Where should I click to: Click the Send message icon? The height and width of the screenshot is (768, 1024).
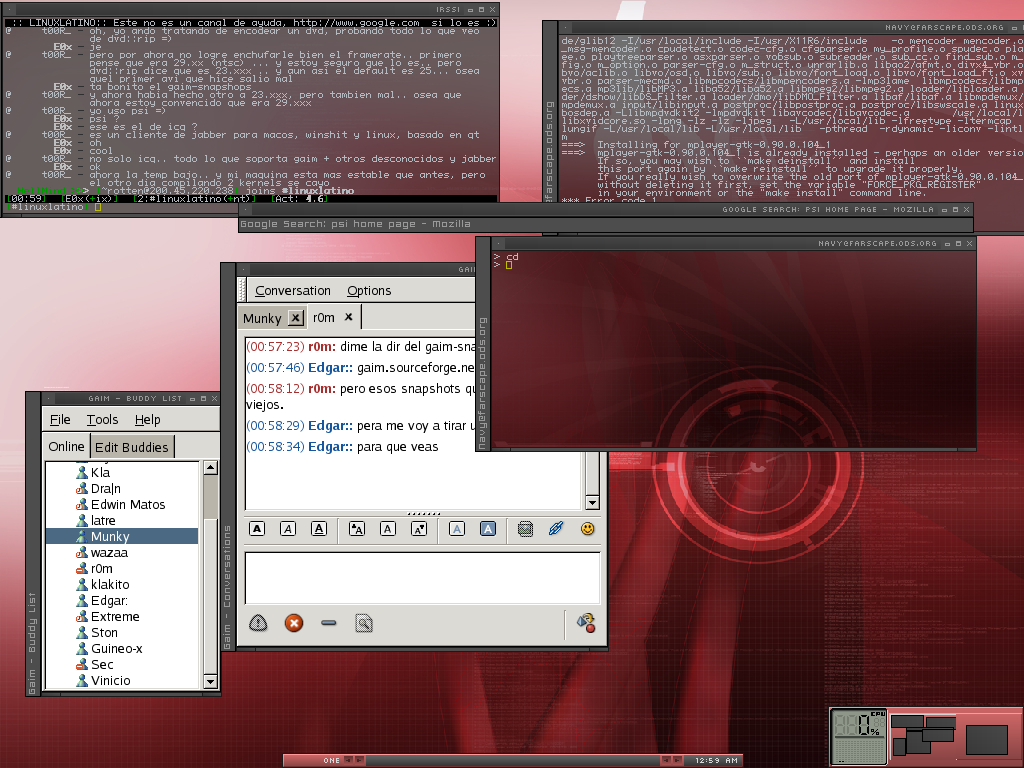(586, 623)
